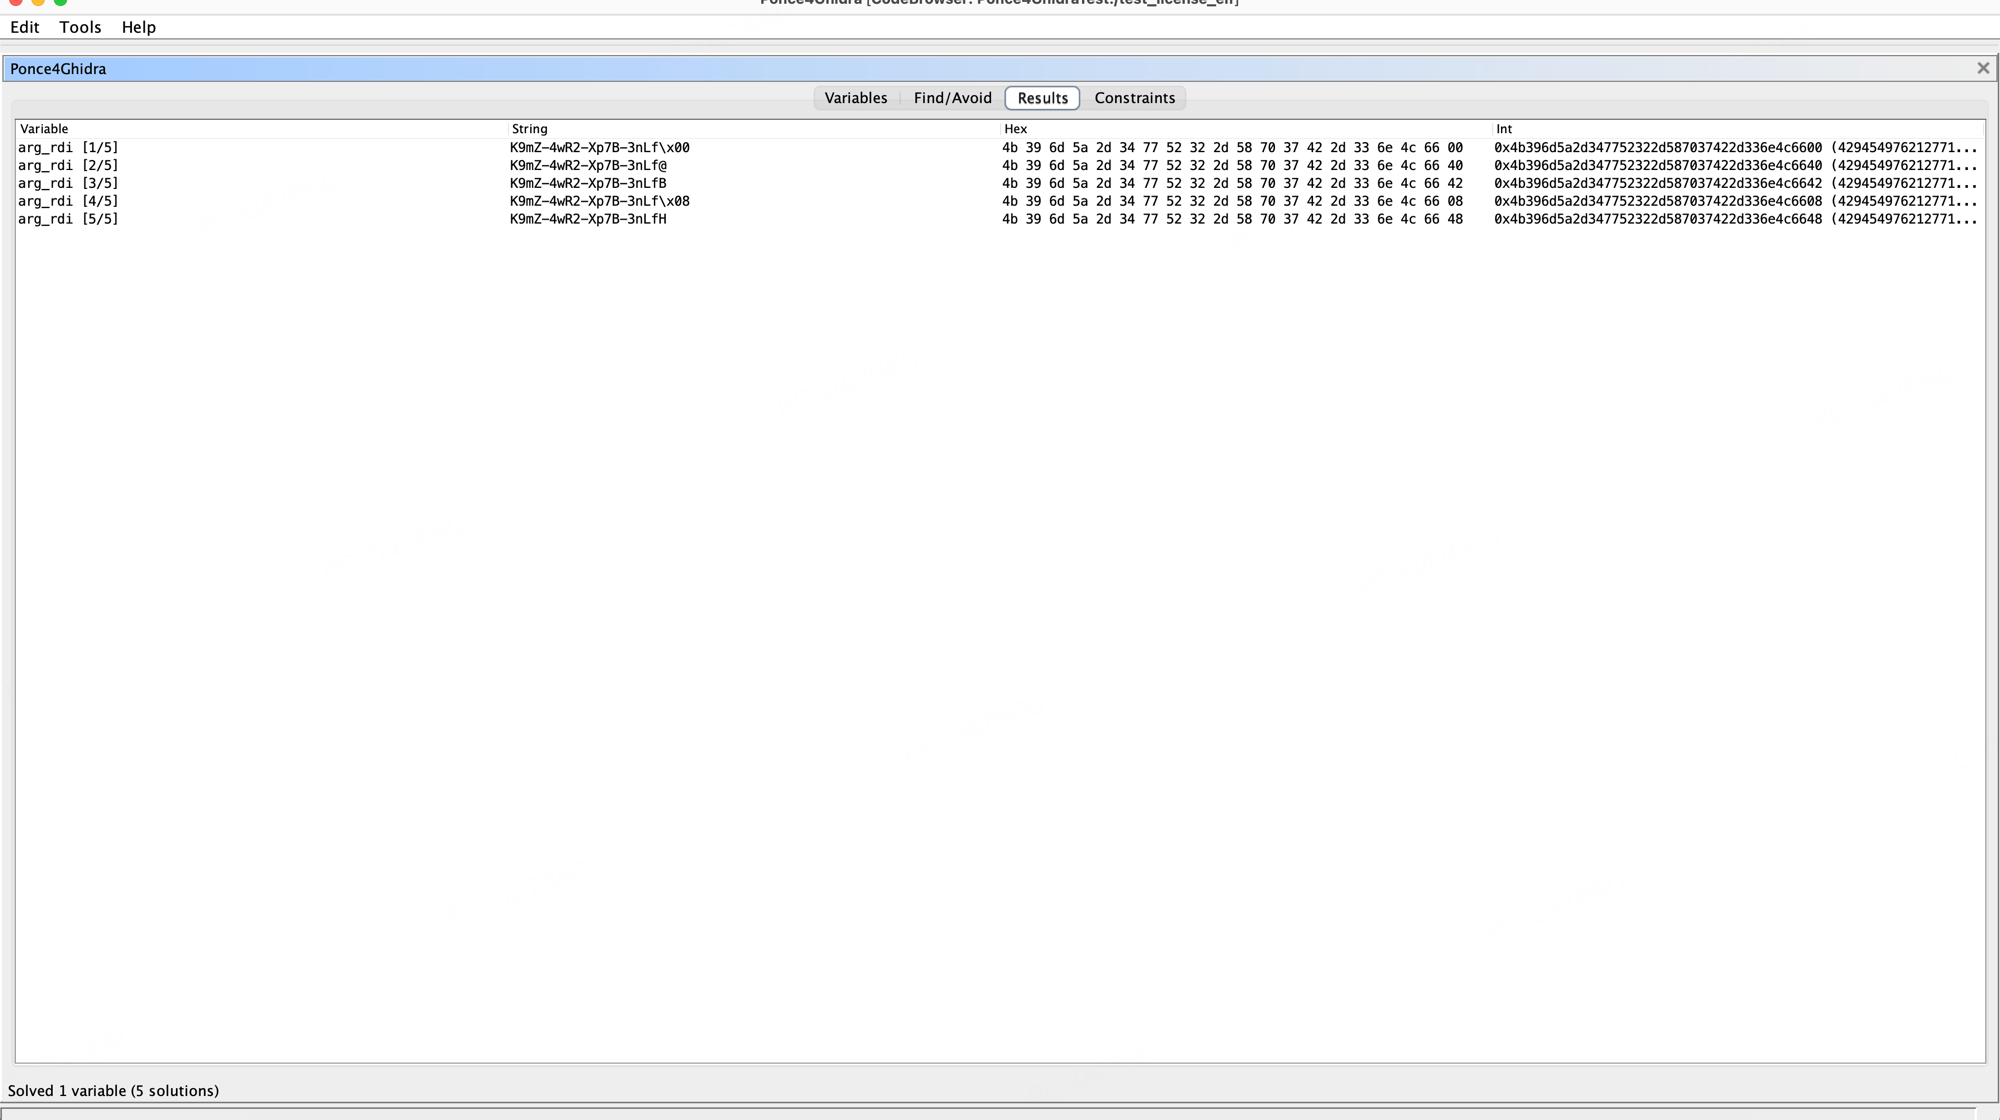The width and height of the screenshot is (2000, 1120).
Task: Sort by the Variable column header
Action: coord(262,129)
